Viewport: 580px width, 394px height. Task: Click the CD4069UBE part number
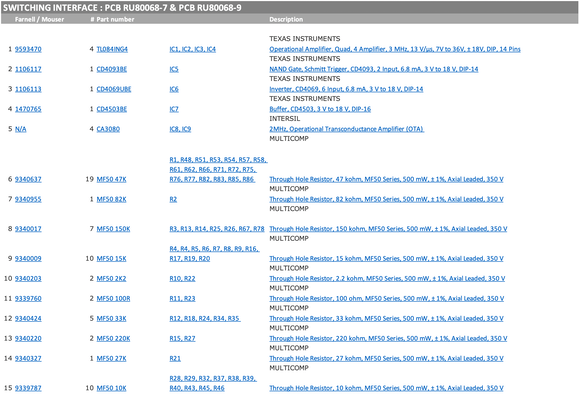(114, 89)
